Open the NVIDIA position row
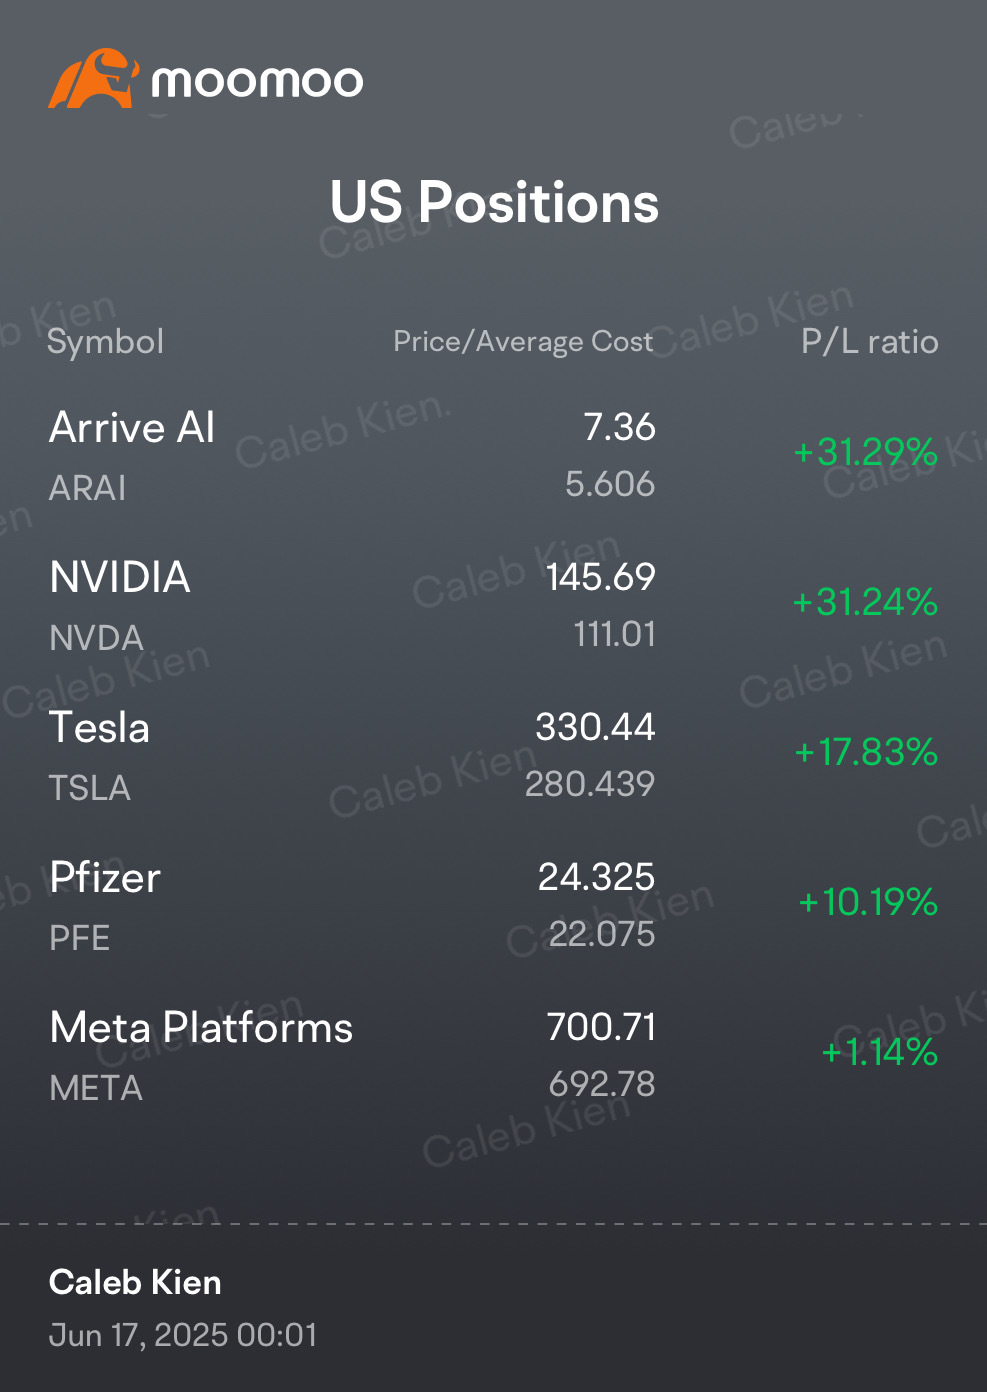The image size is (987, 1392). click(494, 605)
